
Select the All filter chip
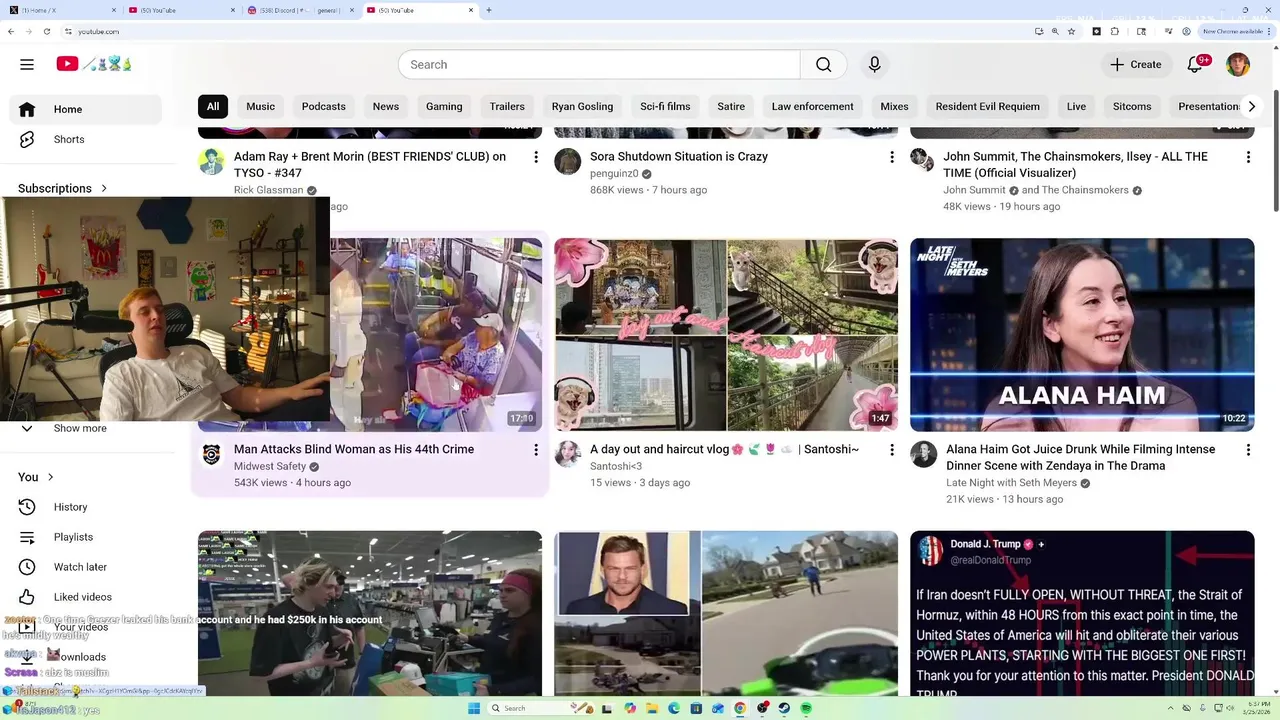coord(213,106)
